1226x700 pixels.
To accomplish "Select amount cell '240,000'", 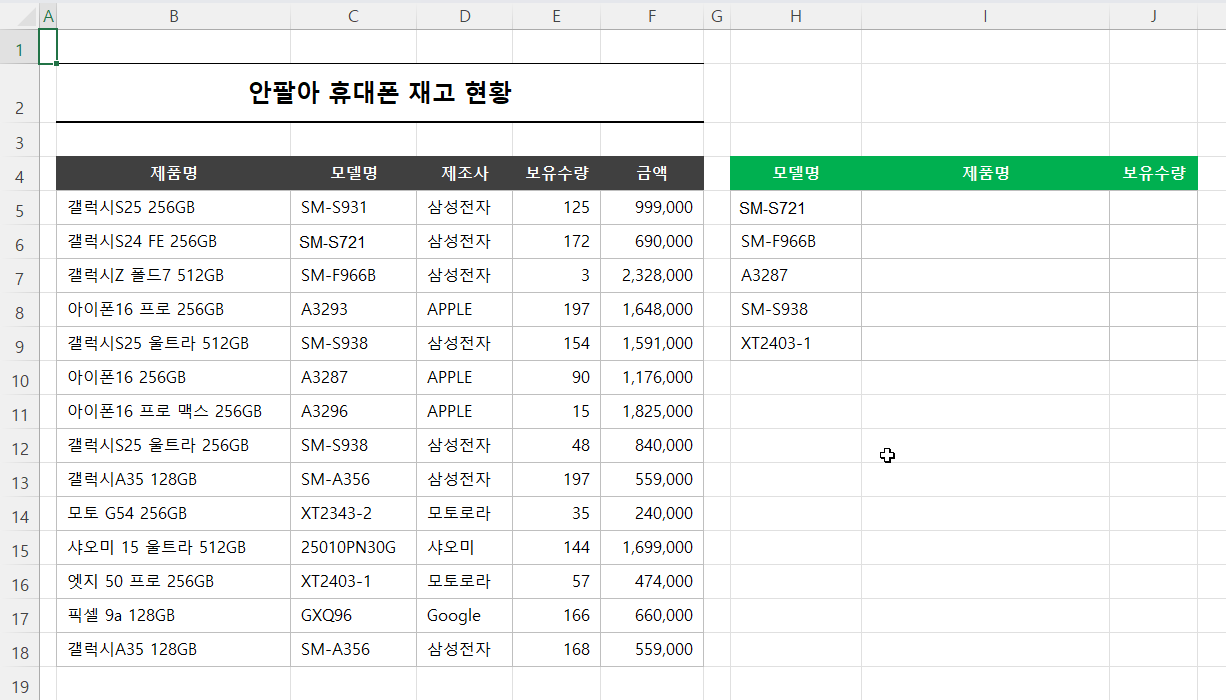I will 652,514.
